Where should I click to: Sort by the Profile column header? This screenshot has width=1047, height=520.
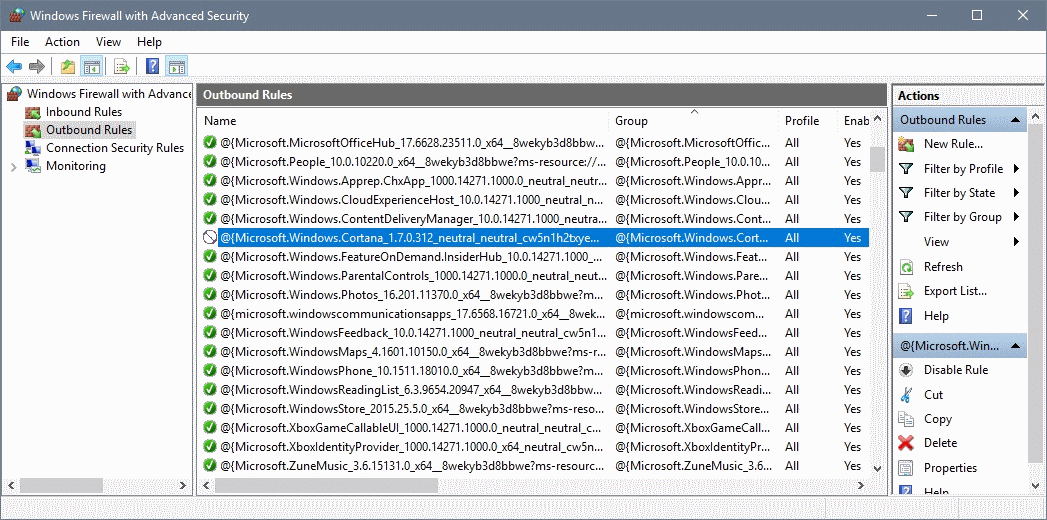coord(807,121)
